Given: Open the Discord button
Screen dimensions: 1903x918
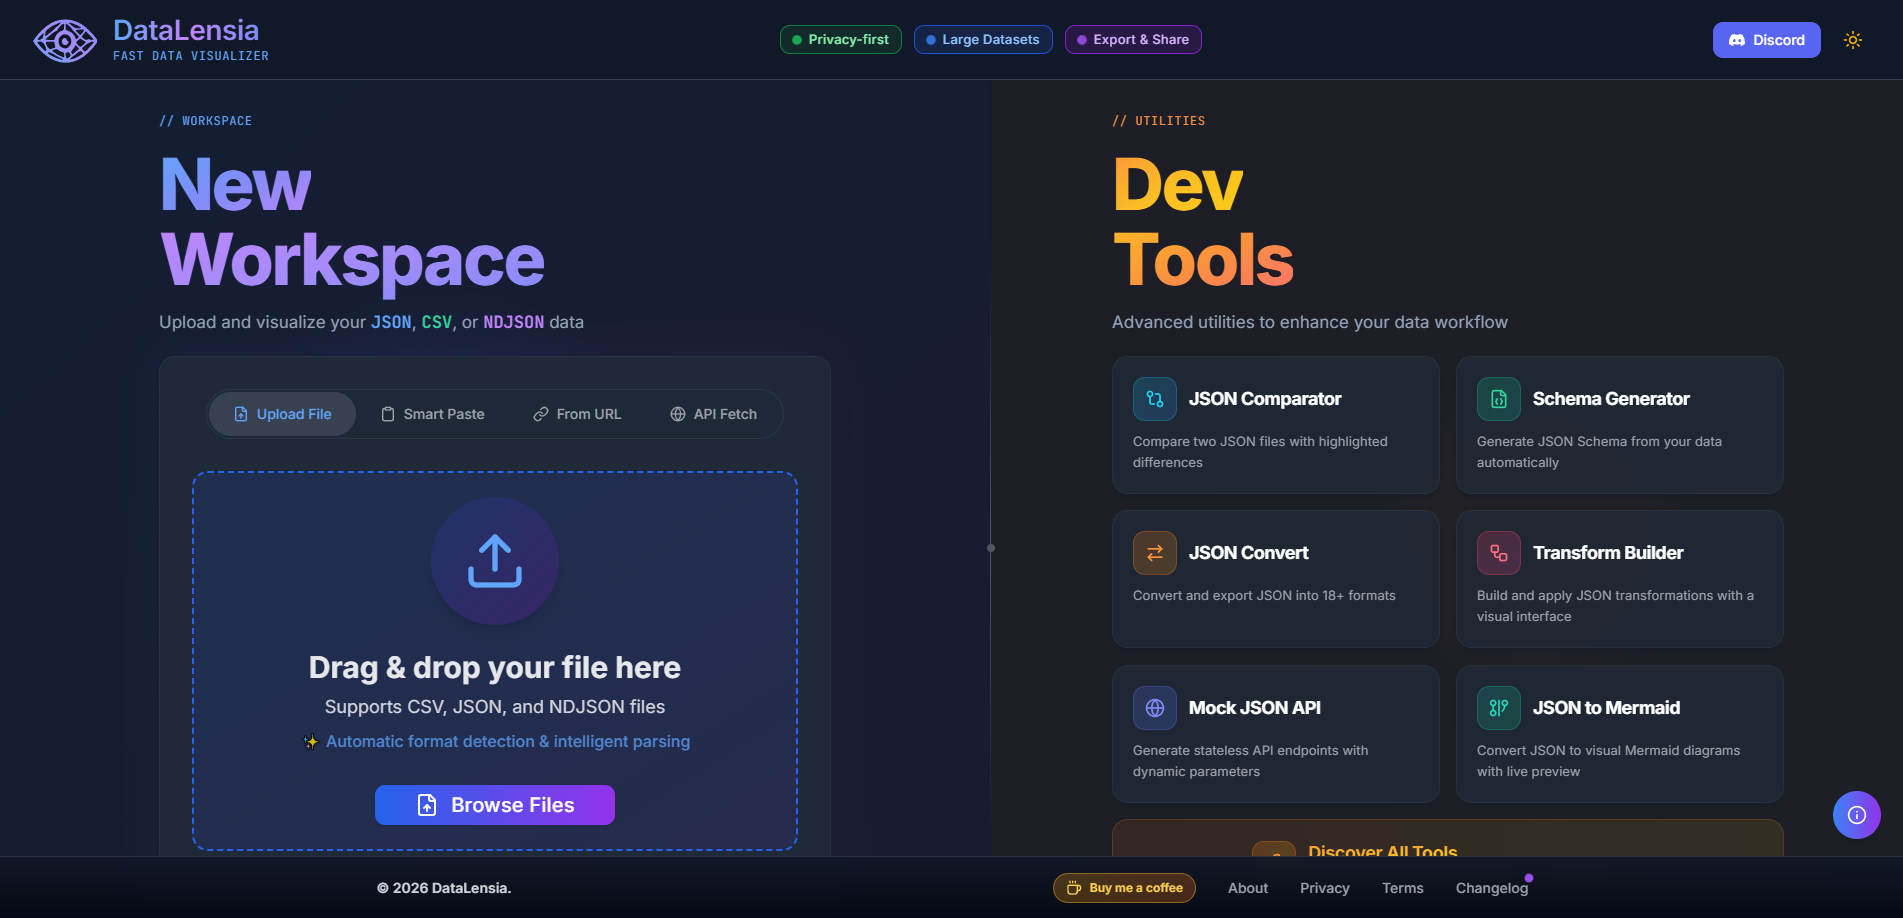Looking at the screenshot, I should 1766,40.
